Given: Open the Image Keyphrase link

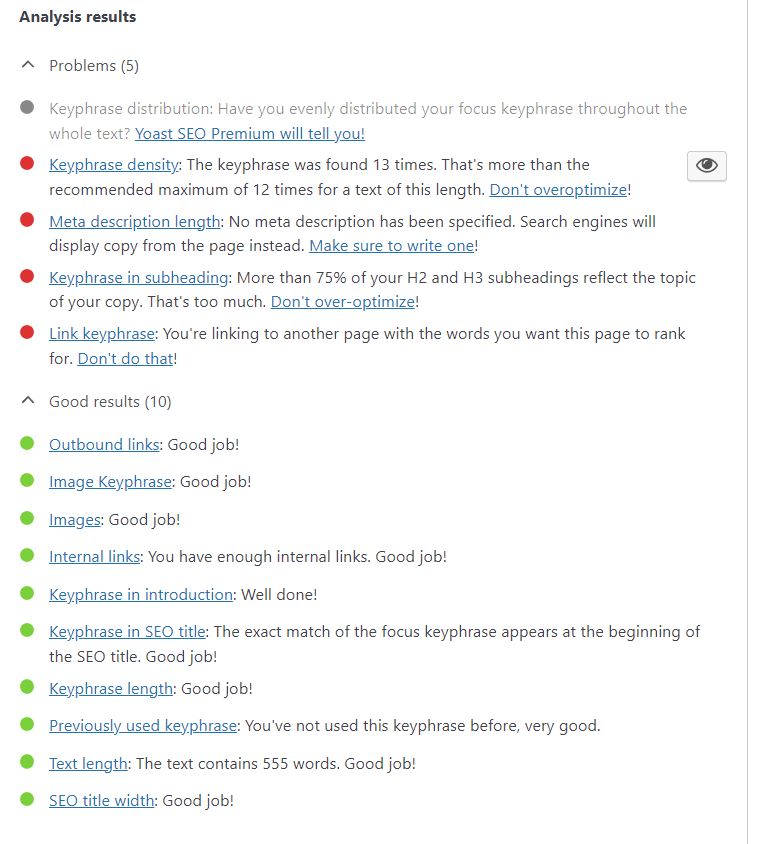Looking at the screenshot, I should point(110,481).
